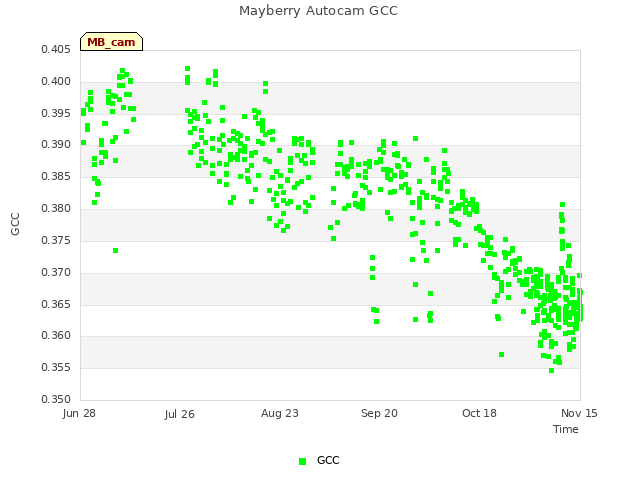Click the 0.350 y-axis value
Viewport: 640px width, 480px height.
(x=56, y=399)
